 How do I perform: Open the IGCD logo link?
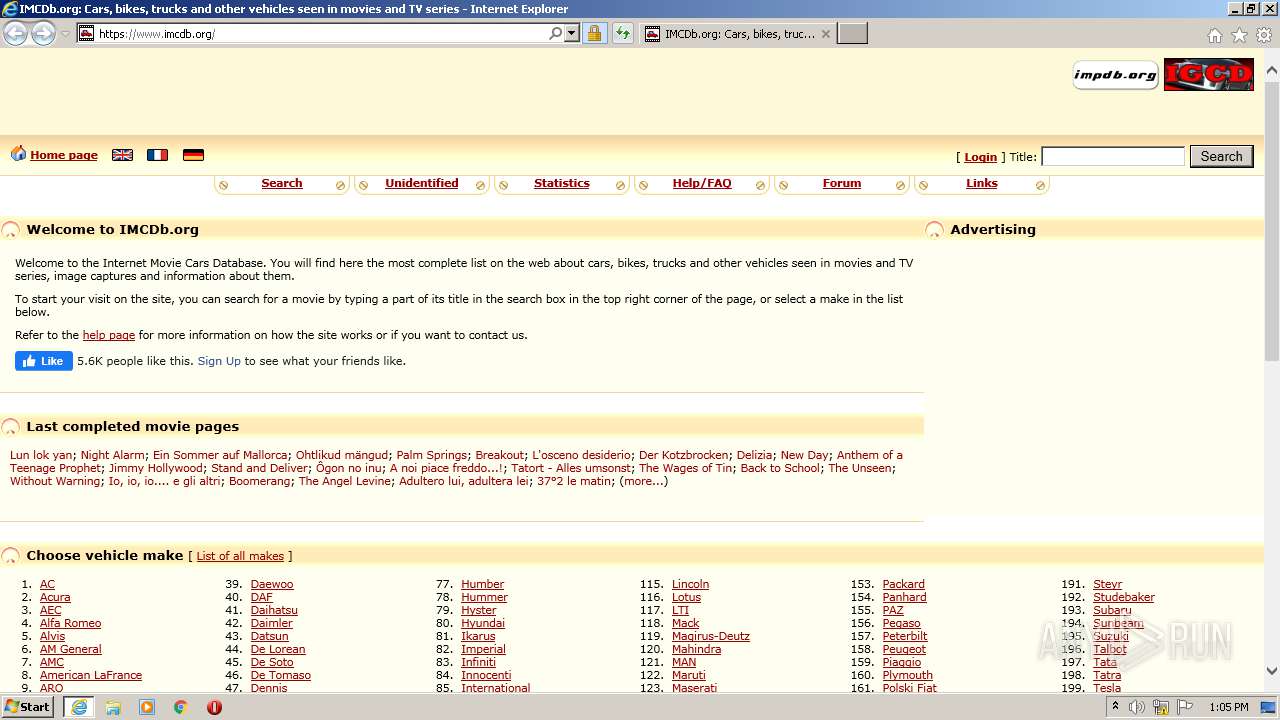(x=1208, y=74)
